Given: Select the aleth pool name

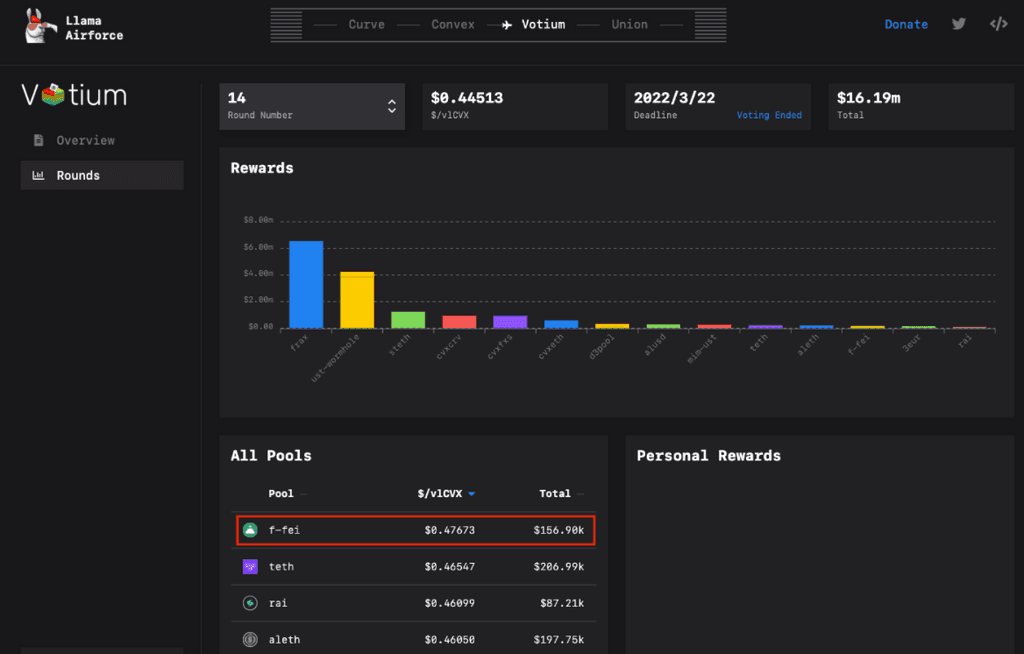Looking at the screenshot, I should (x=284, y=640).
